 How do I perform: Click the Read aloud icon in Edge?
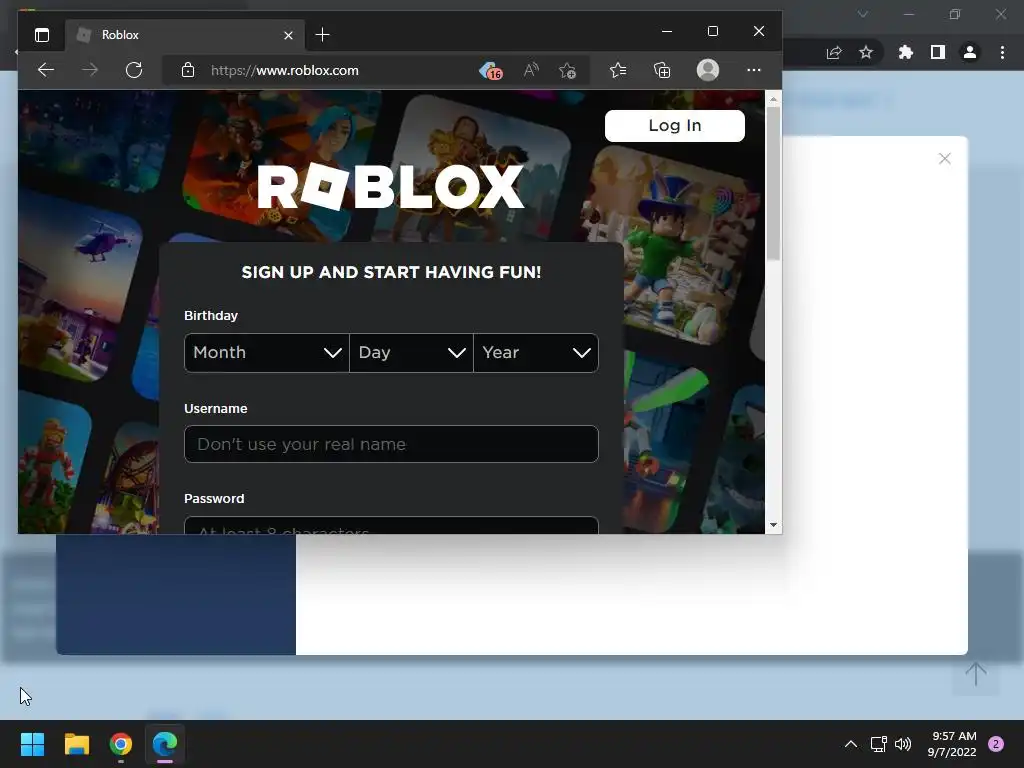pyautogui.click(x=531, y=70)
